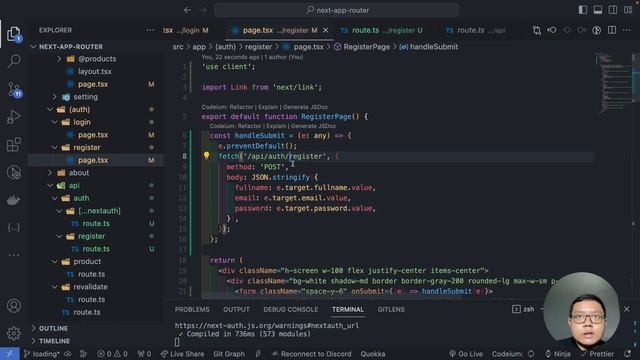Expand the OUTLINE section
The width and height of the screenshot is (640, 360).
pyautogui.click(x=53, y=328)
